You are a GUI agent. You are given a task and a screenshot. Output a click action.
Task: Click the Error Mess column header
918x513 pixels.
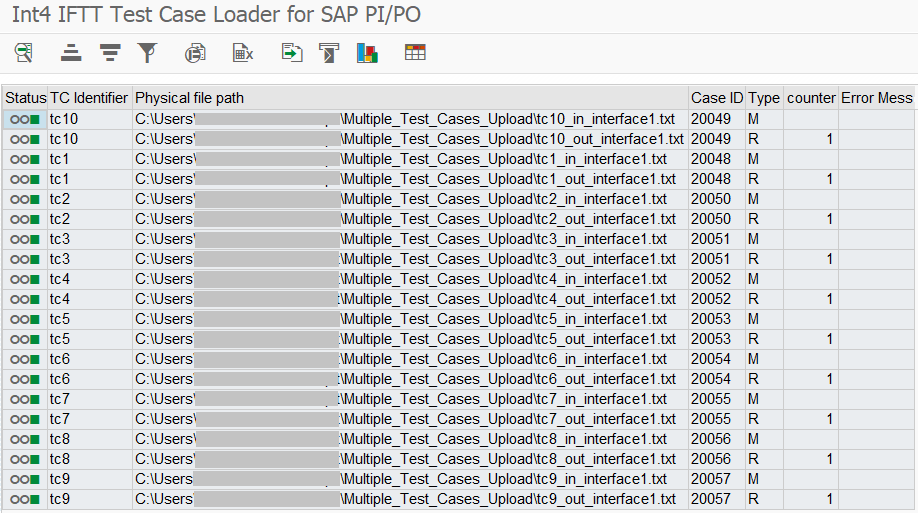[x=876, y=98]
